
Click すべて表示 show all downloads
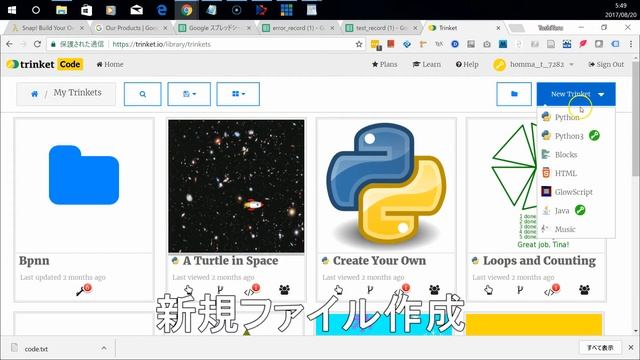tap(600, 348)
